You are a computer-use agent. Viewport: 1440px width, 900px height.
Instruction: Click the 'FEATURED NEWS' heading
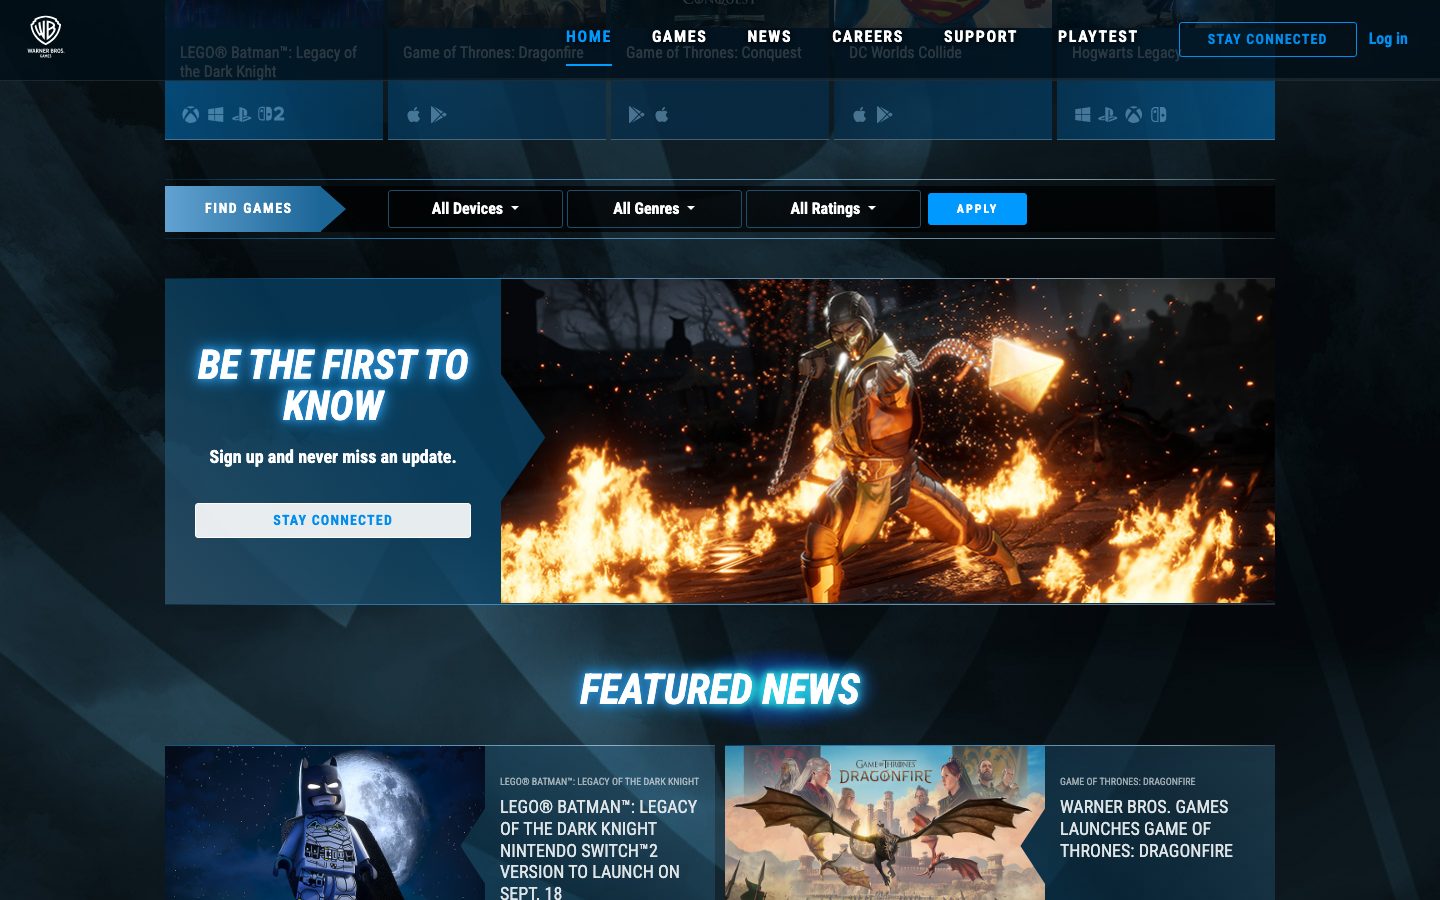720,689
